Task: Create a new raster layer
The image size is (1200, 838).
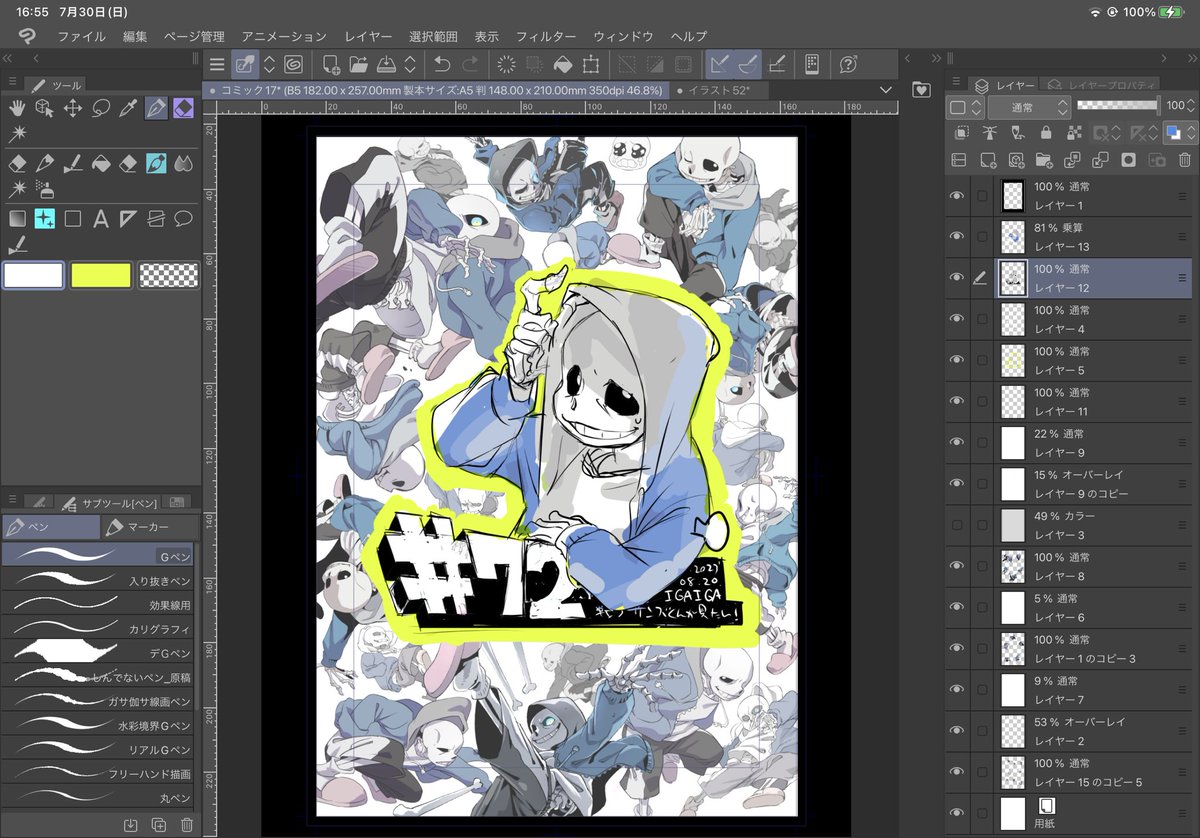Action: [988, 159]
